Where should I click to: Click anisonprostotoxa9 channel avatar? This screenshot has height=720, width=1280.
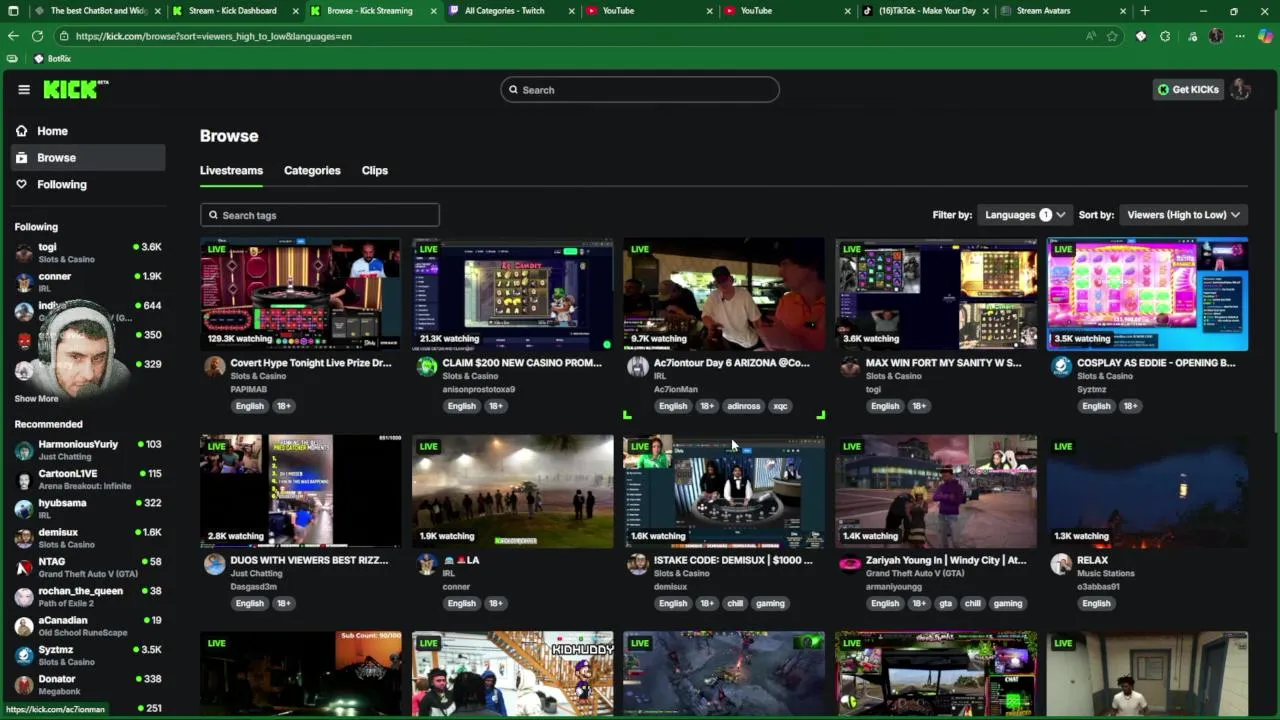tap(427, 367)
